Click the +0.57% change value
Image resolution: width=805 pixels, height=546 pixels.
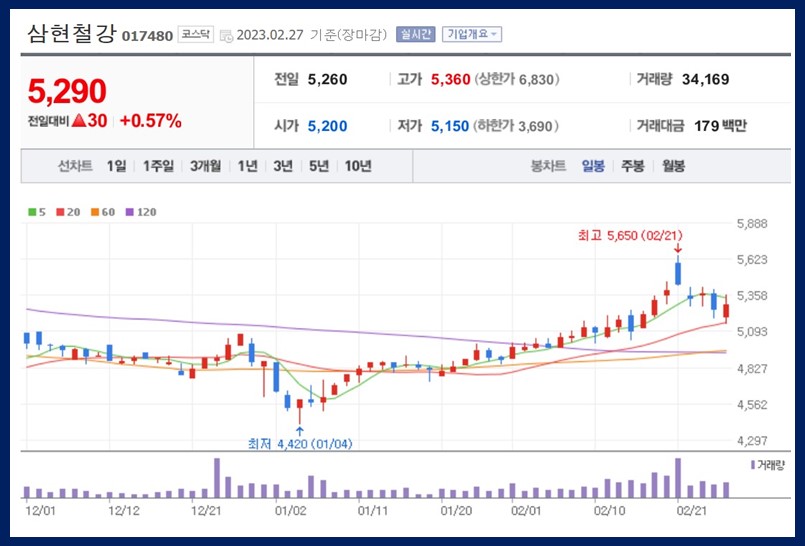coord(150,121)
